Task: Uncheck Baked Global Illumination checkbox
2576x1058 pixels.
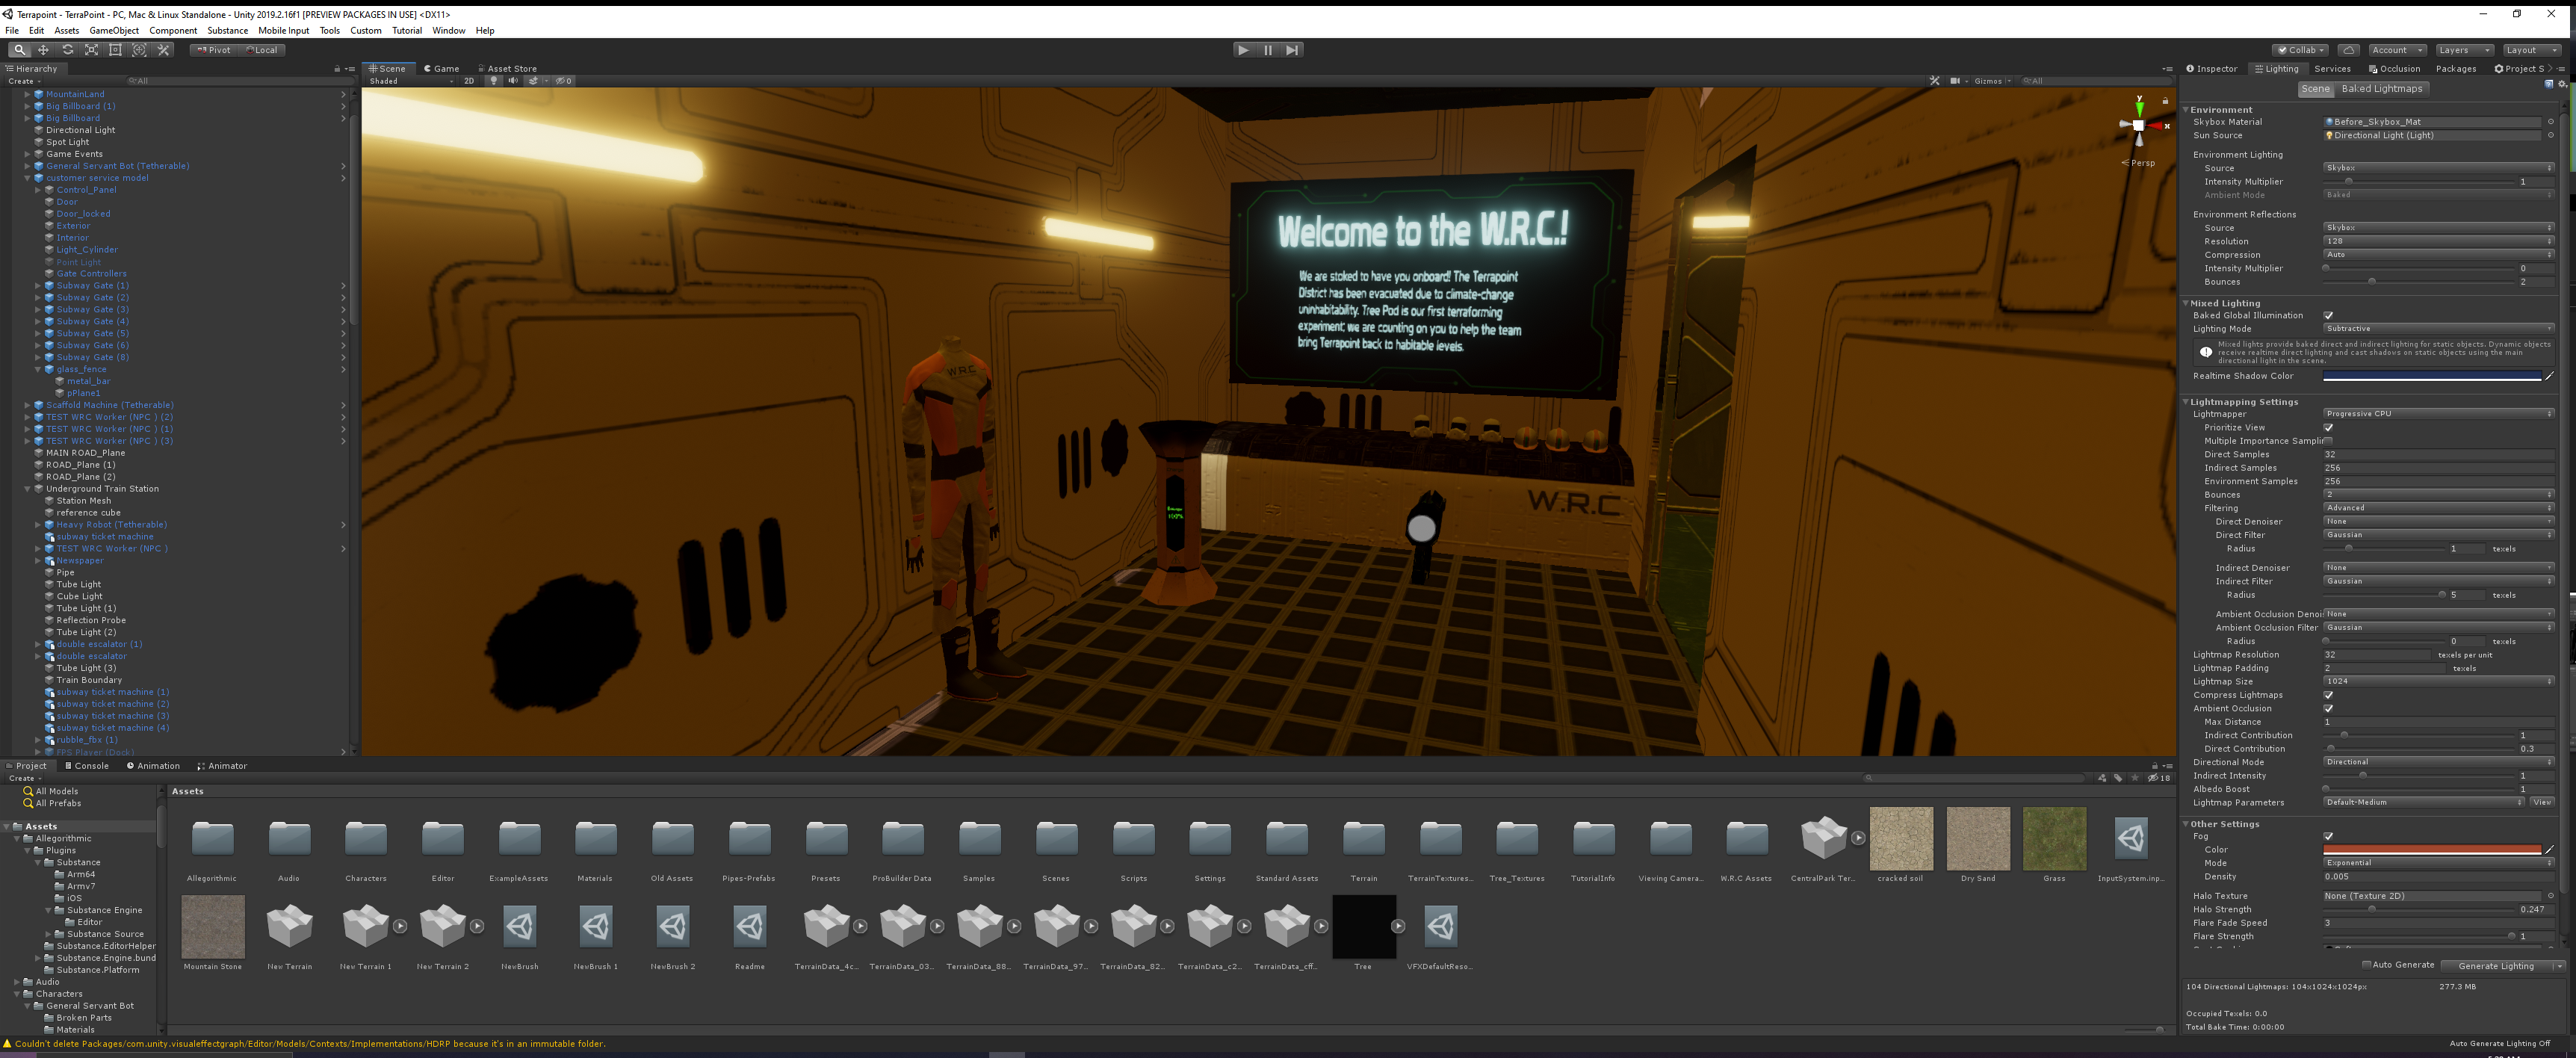Action: click(x=2328, y=315)
